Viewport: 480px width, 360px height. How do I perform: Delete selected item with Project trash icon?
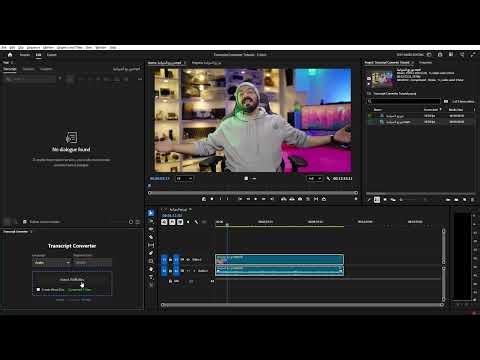click(472, 200)
